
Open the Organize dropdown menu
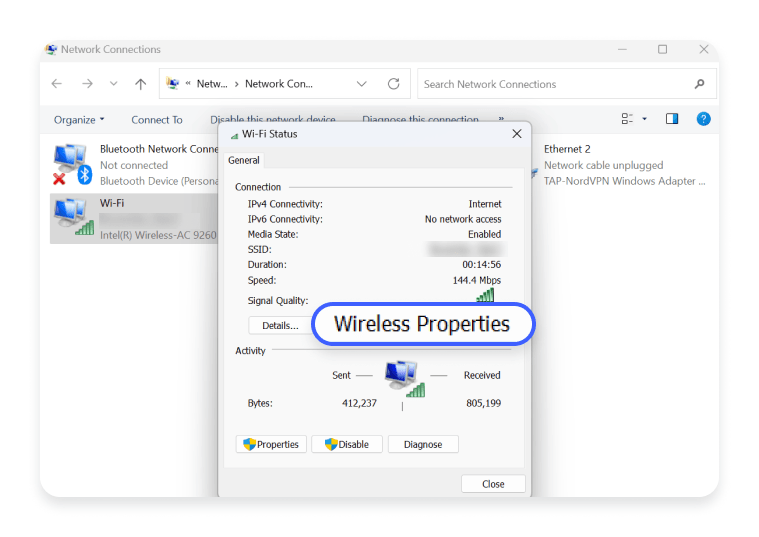pos(79,120)
